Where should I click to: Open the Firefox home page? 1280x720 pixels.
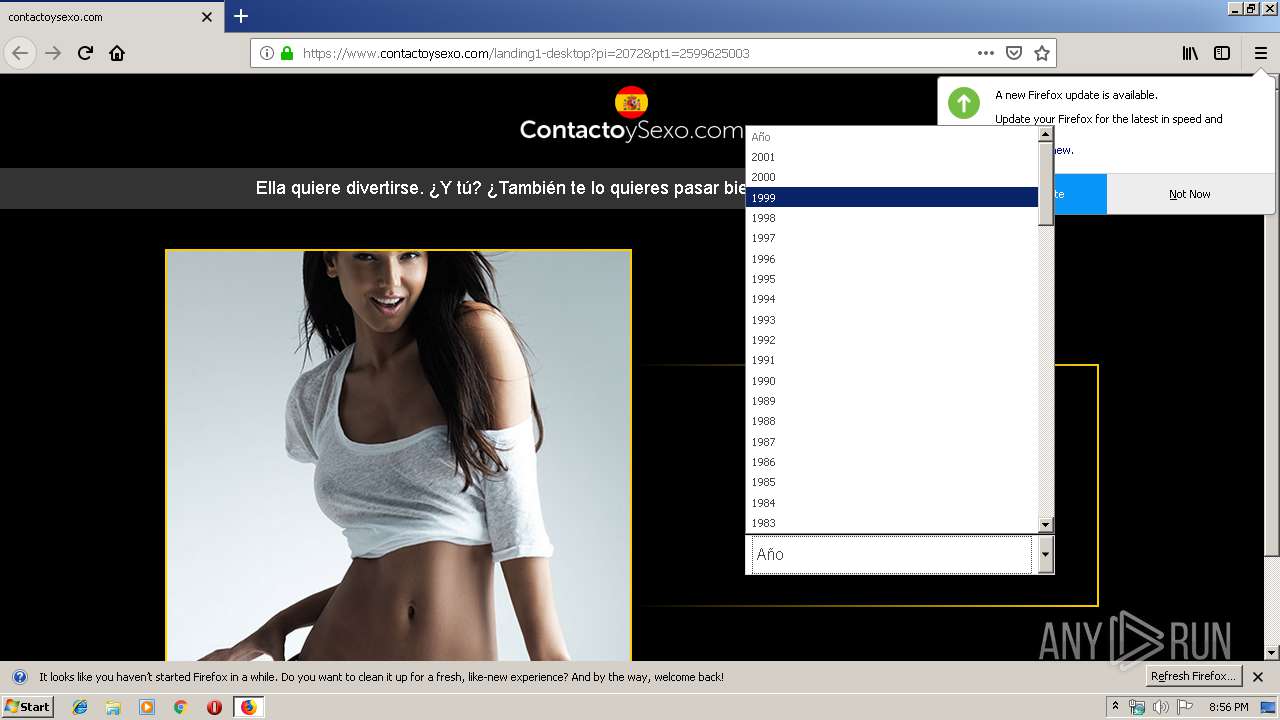click(x=117, y=53)
